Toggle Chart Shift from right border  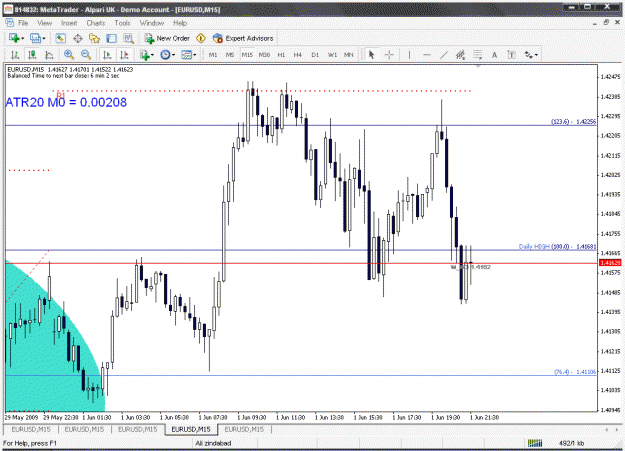(124, 55)
